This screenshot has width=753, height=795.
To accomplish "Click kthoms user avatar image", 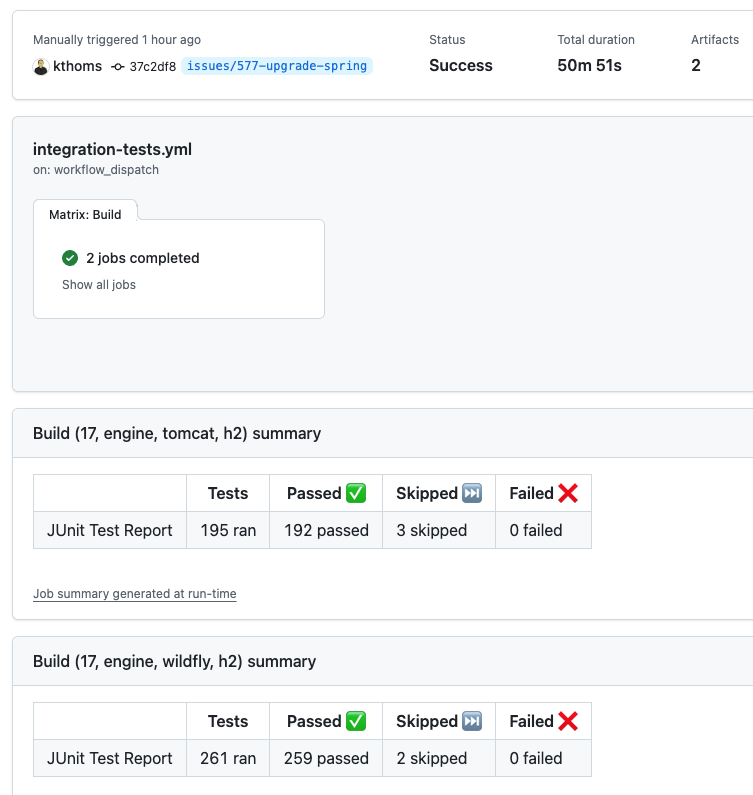I will 41,66.
